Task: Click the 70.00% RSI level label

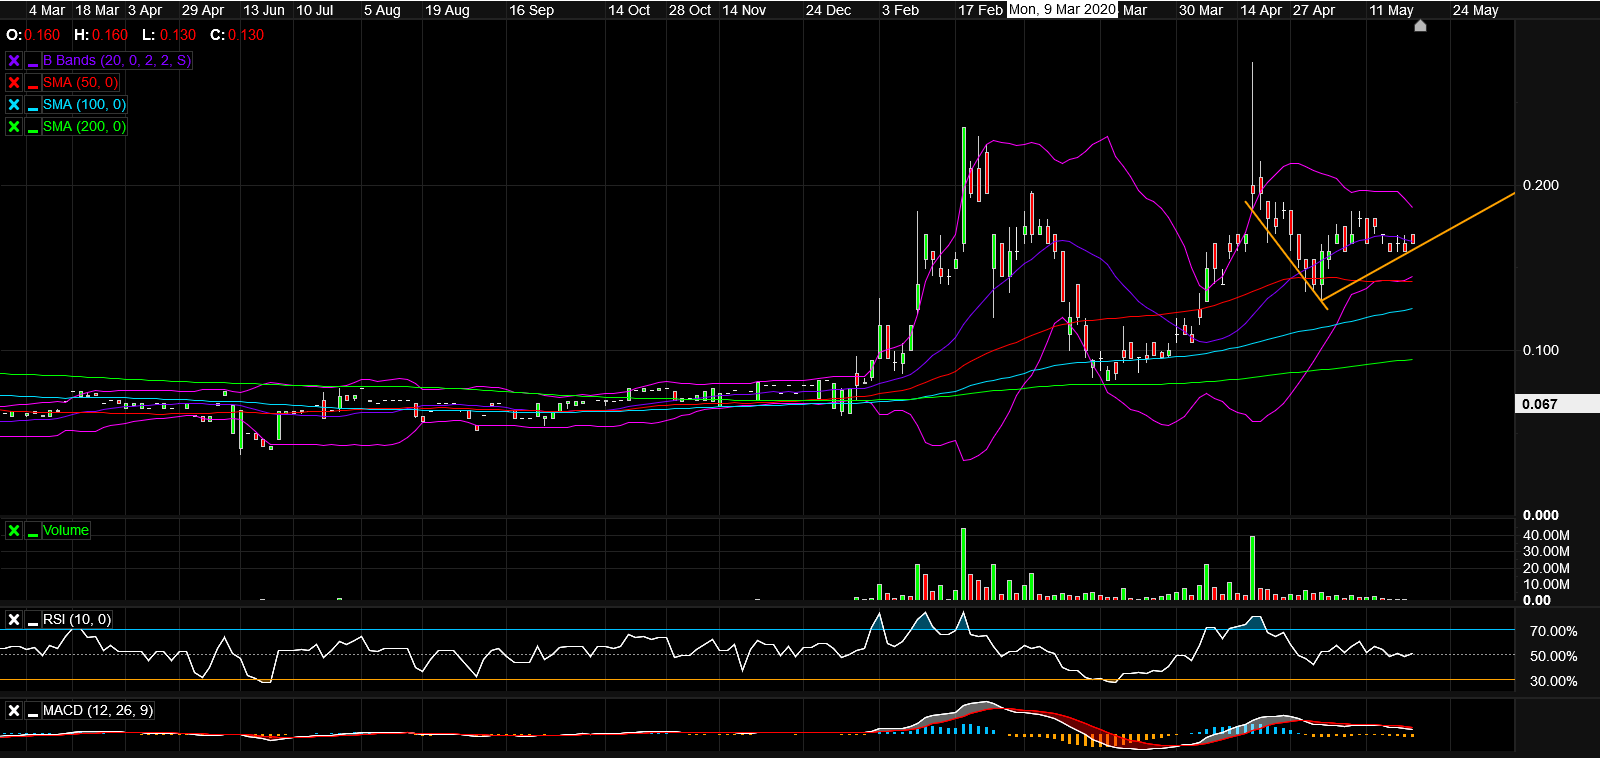Action: click(1554, 632)
